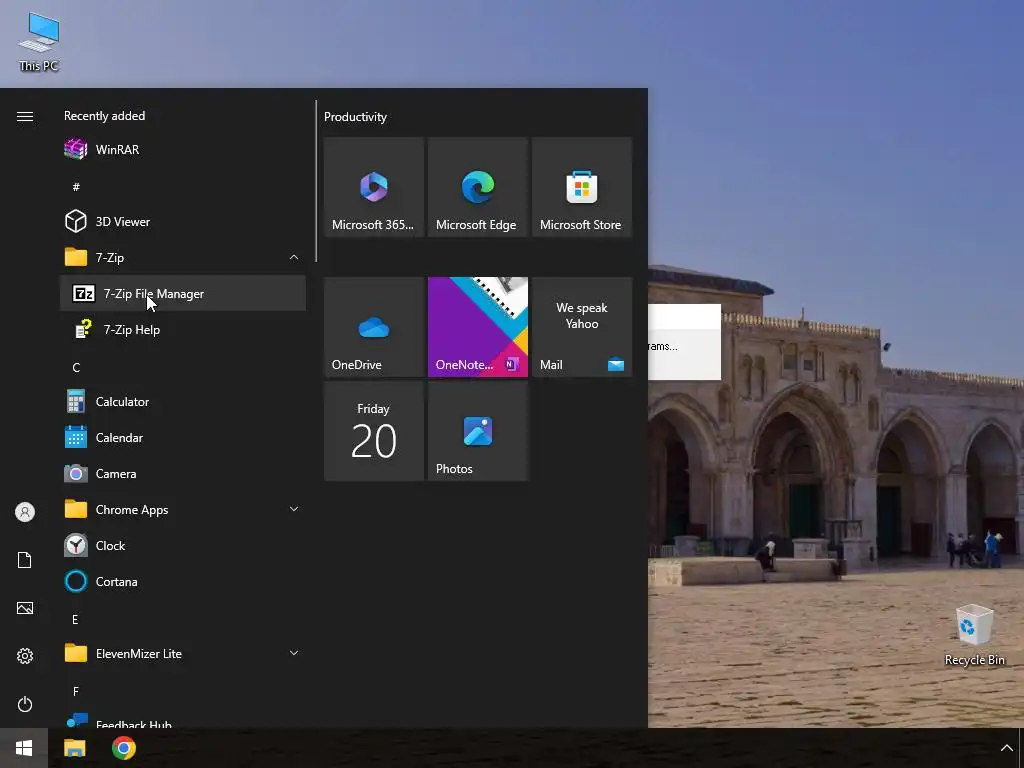Open Settings gear in Start
This screenshot has height=768, width=1024.
click(x=25, y=656)
